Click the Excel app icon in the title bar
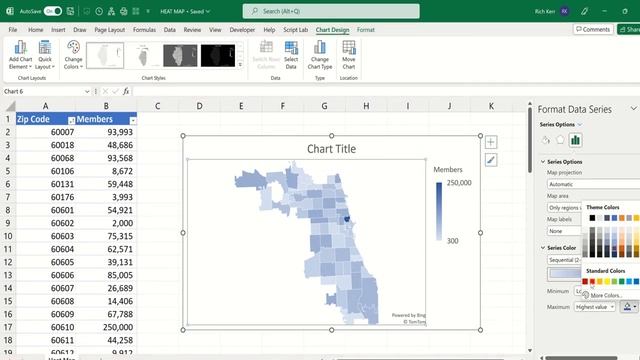This screenshot has height=360, width=640. click(10, 11)
